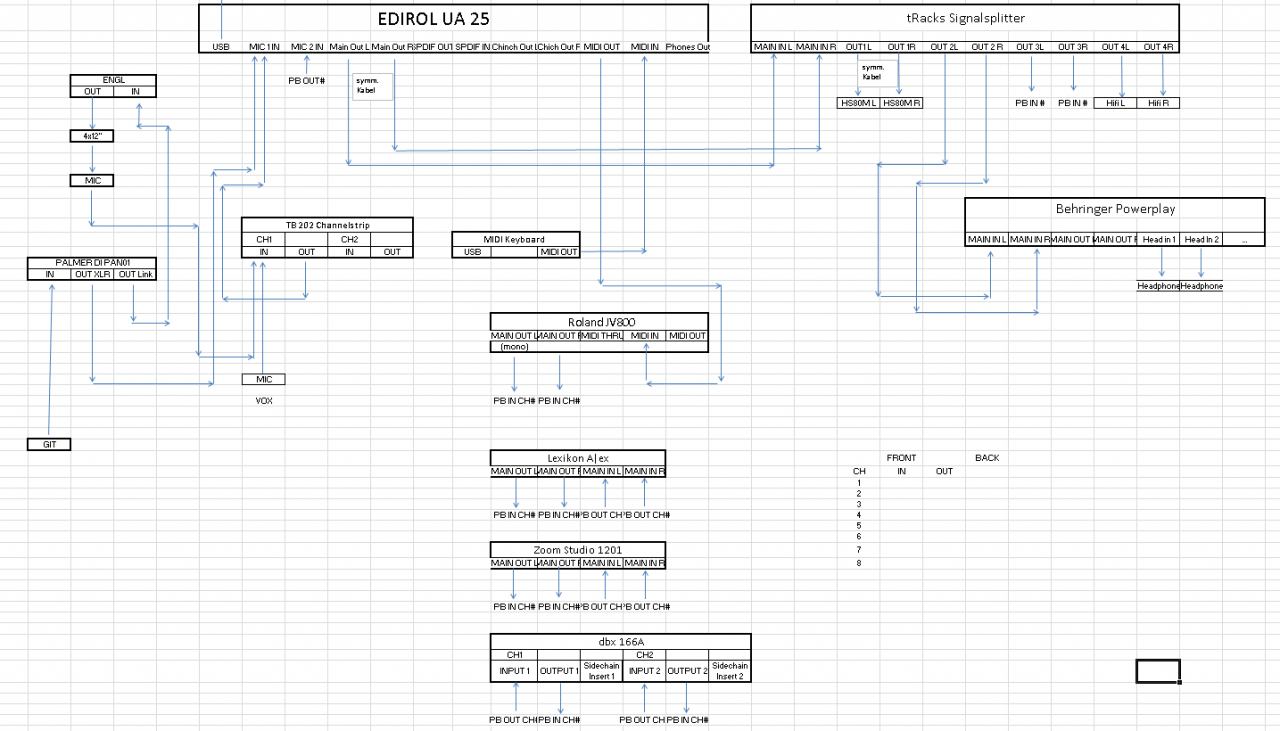The width and height of the screenshot is (1280, 731).
Task: Select the OUTPUT 2 cell
Action: [687, 671]
